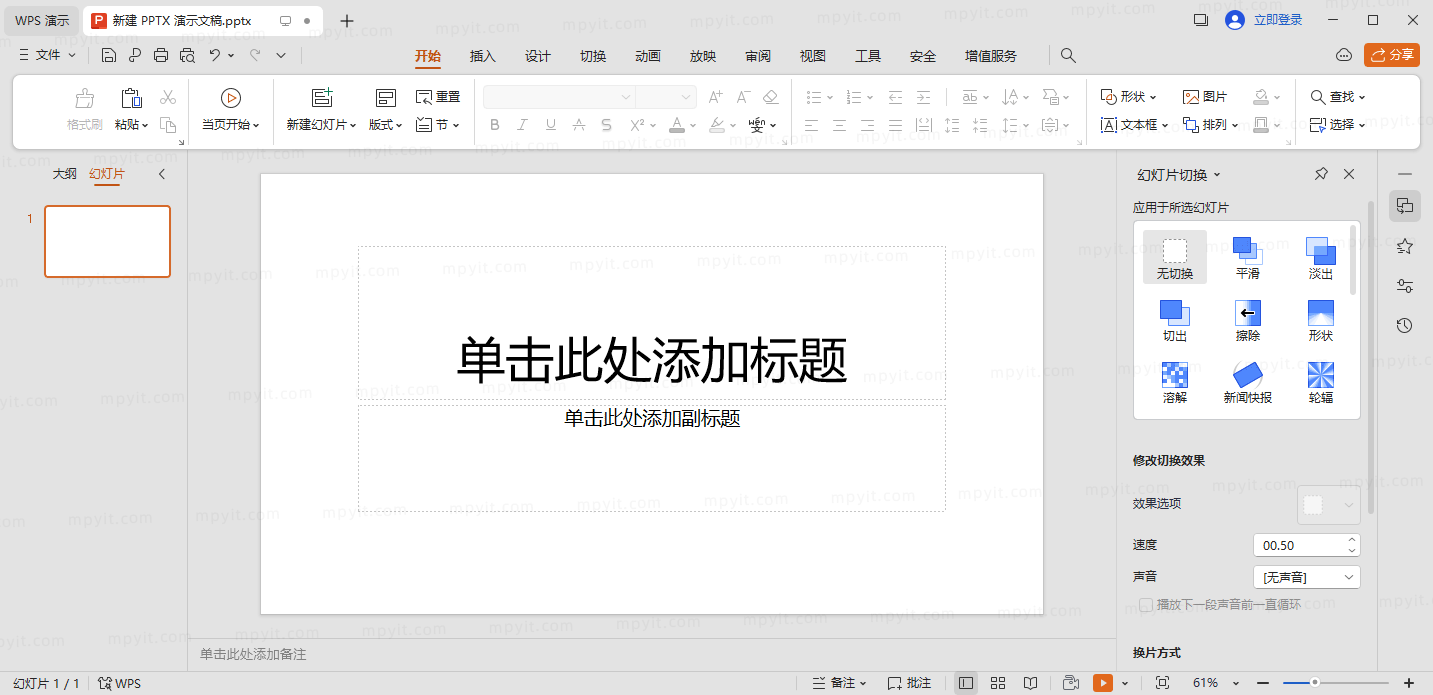
Task: Open the 形状 shapes dropdown
Action: (x=1129, y=97)
